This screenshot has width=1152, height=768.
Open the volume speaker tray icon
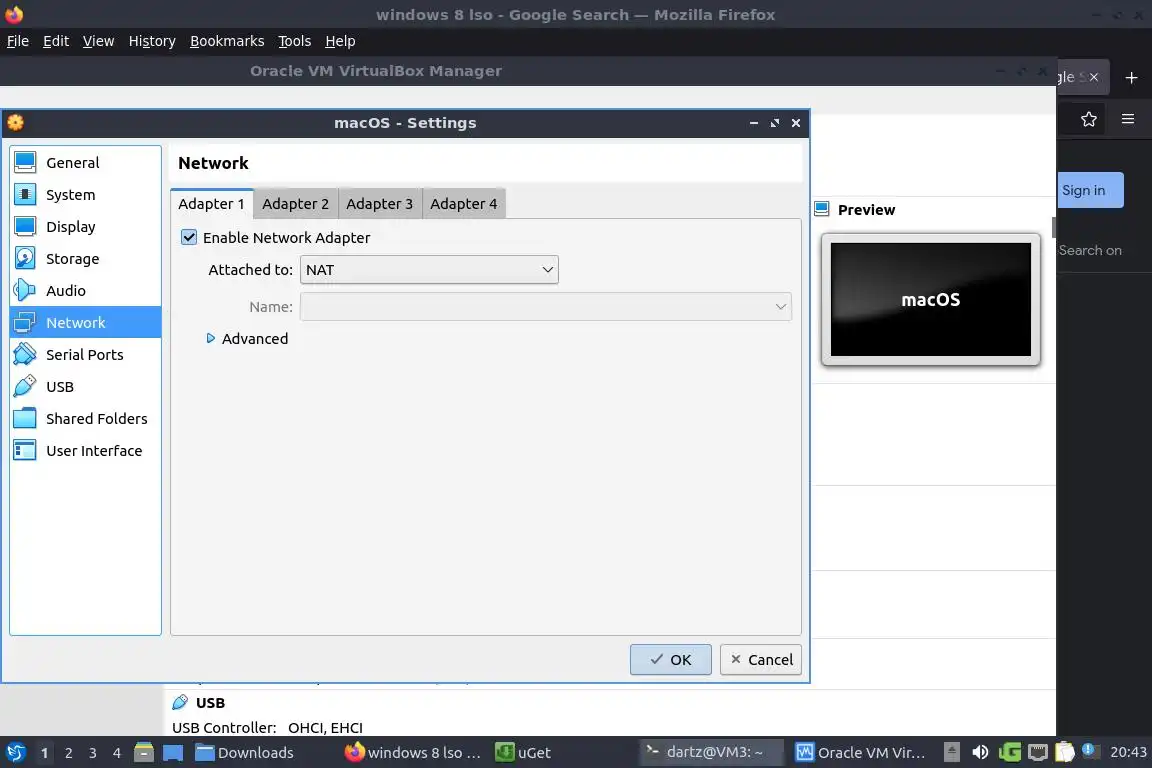(980, 752)
